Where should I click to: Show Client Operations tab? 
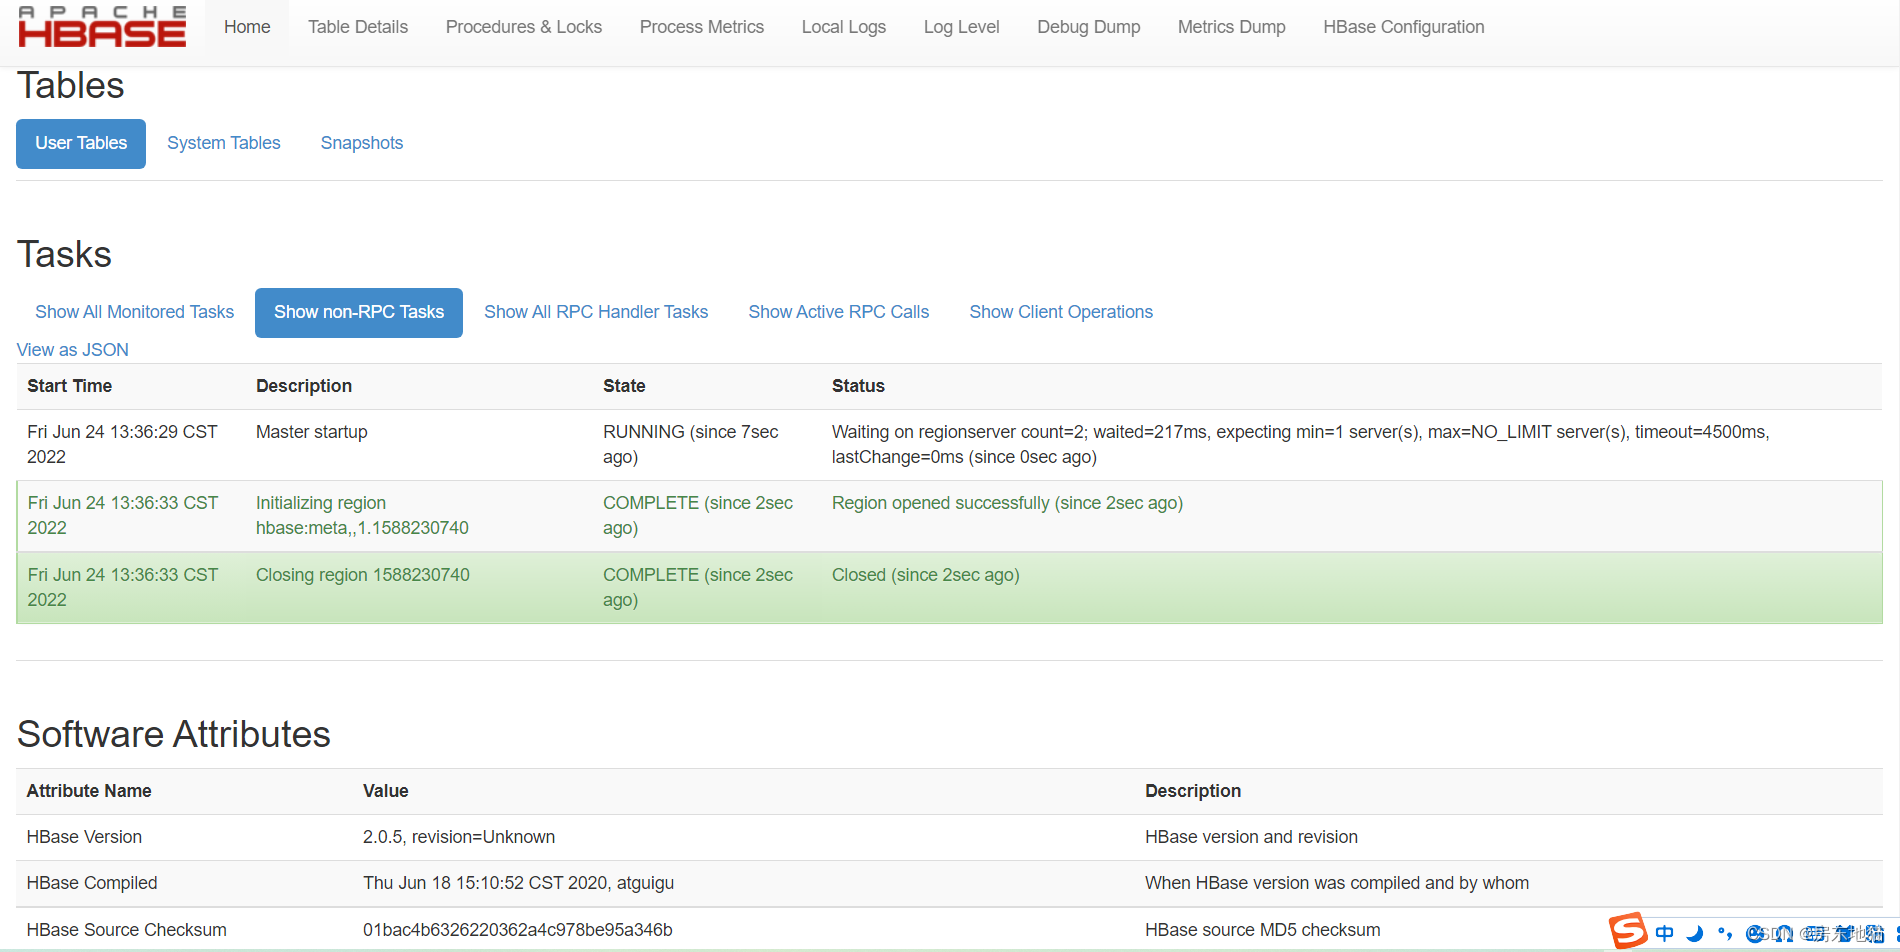[1061, 312]
